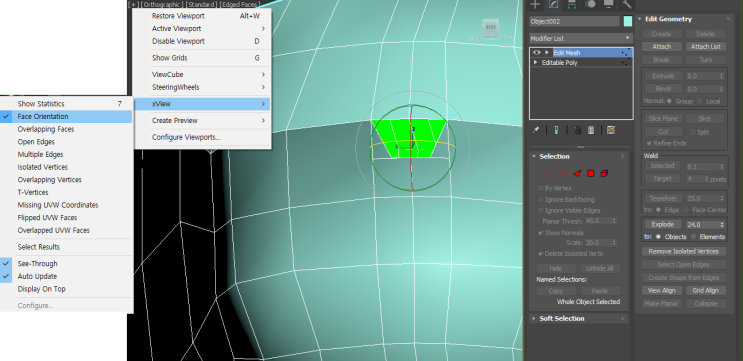743x361 pixels.
Task: Choose Disable Viewport menu item
Action: (202, 41)
